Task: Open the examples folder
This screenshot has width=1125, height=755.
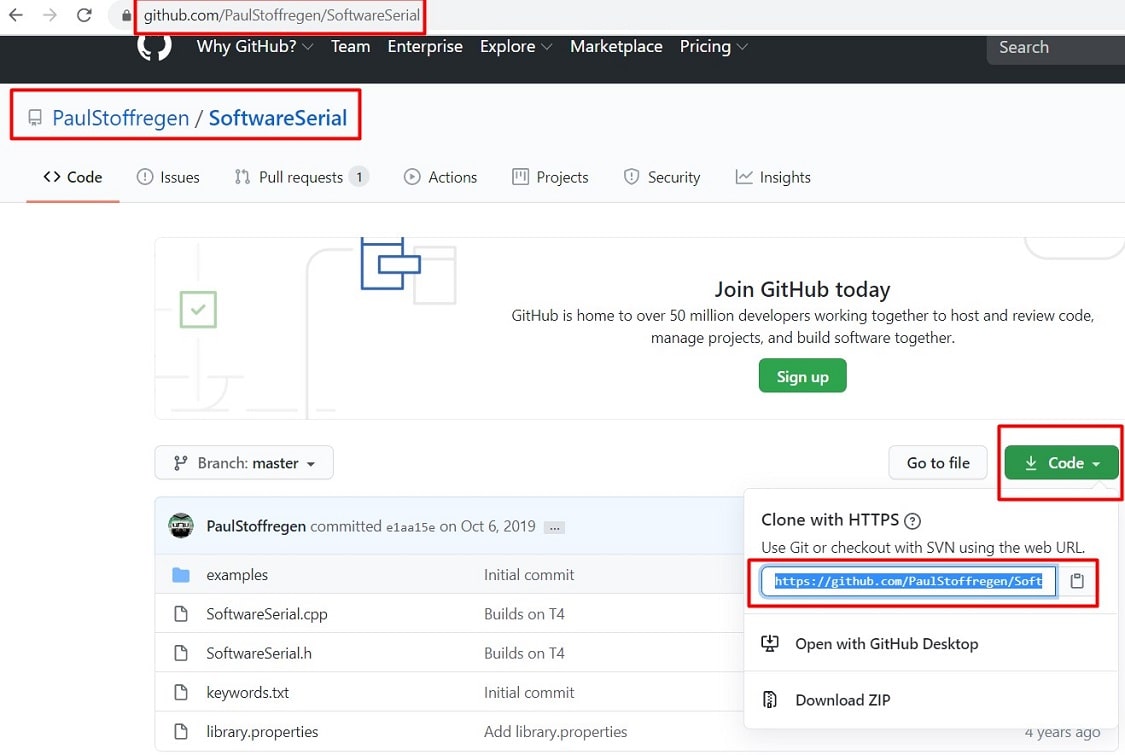Action: coord(237,575)
